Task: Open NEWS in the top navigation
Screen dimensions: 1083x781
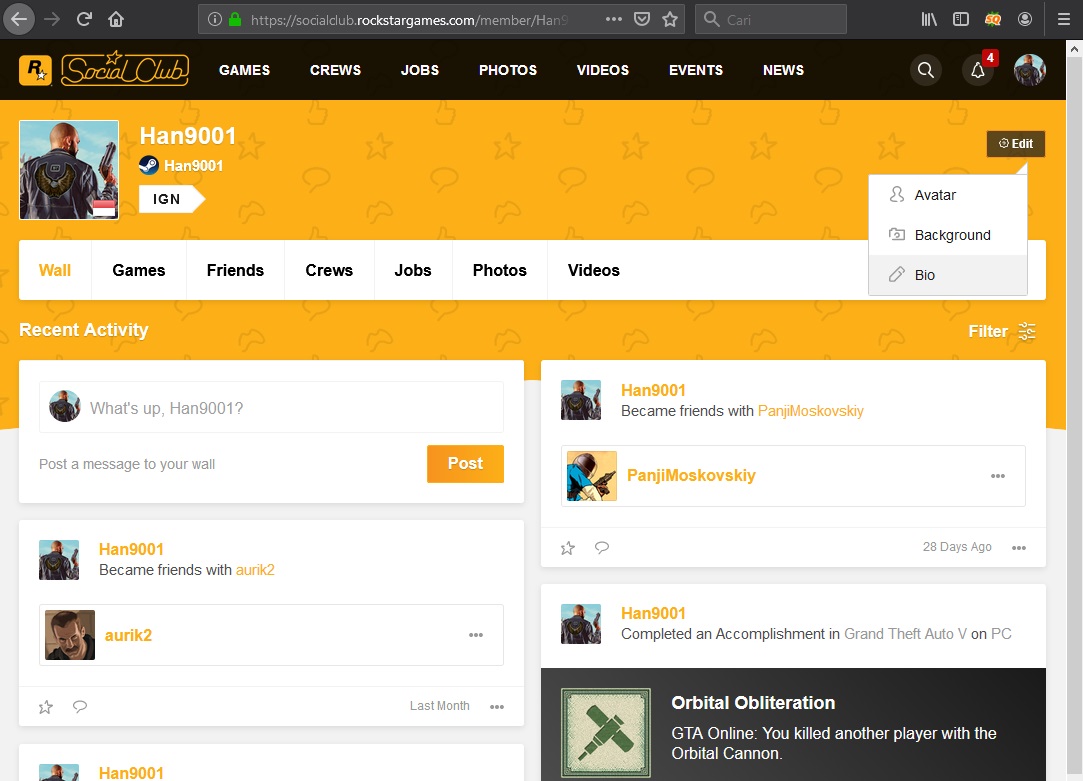Action: [x=783, y=70]
